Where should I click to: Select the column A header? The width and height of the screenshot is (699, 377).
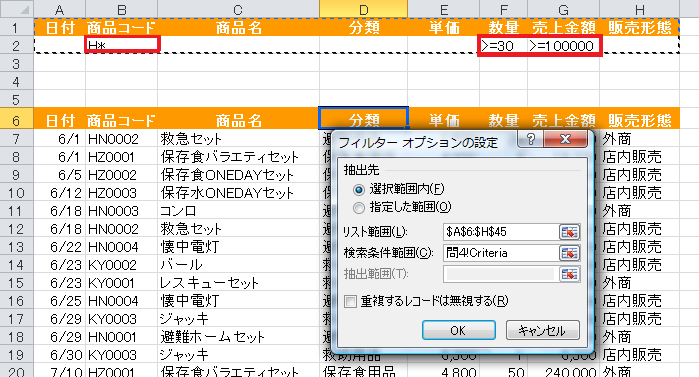point(59,9)
